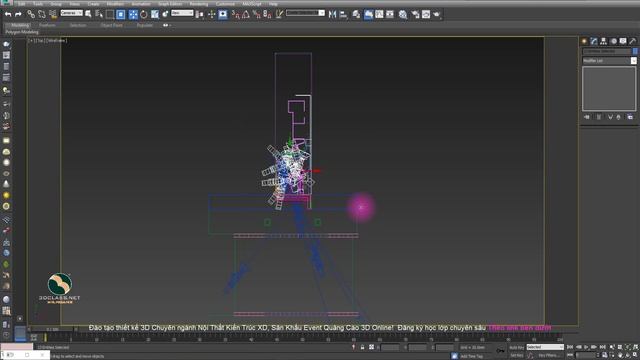Viewport: 640px width, 360px height.
Task: Toggle the Spinner Snap button
Action: coord(267,14)
